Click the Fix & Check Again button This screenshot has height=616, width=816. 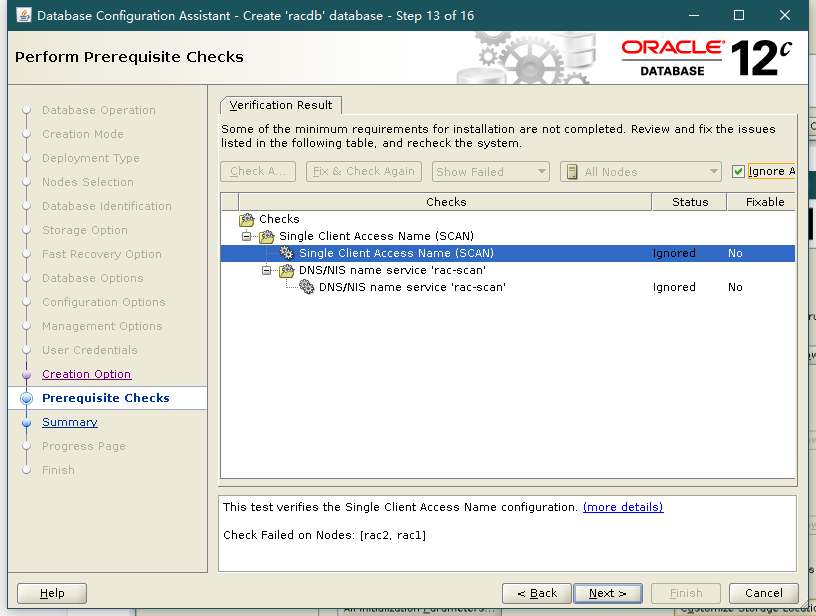[x=364, y=171]
